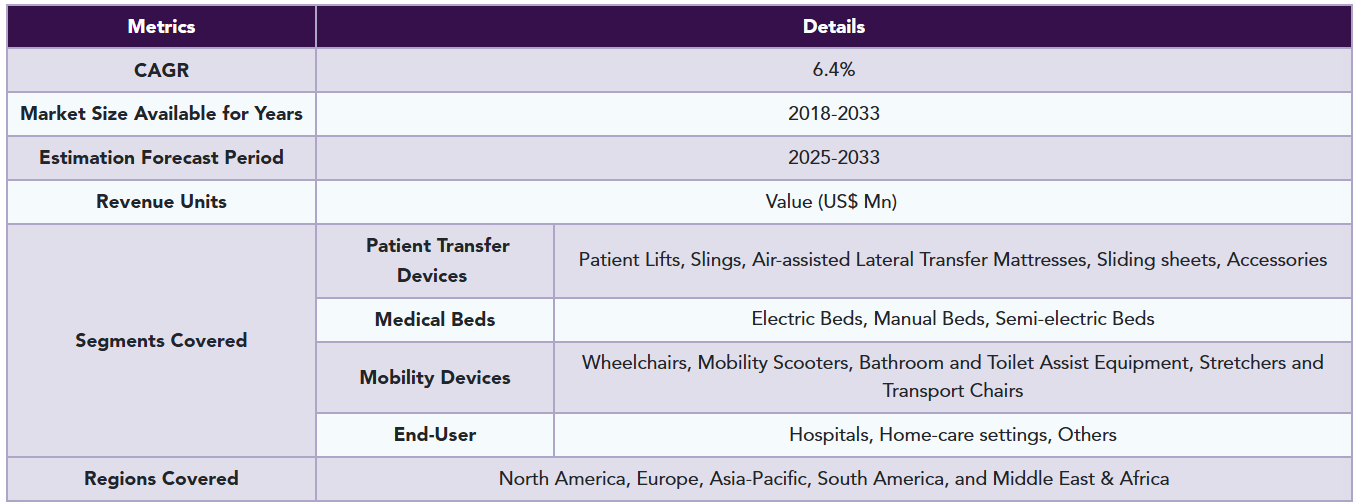
Task: Click the Metrics column header
Action: tap(161, 27)
